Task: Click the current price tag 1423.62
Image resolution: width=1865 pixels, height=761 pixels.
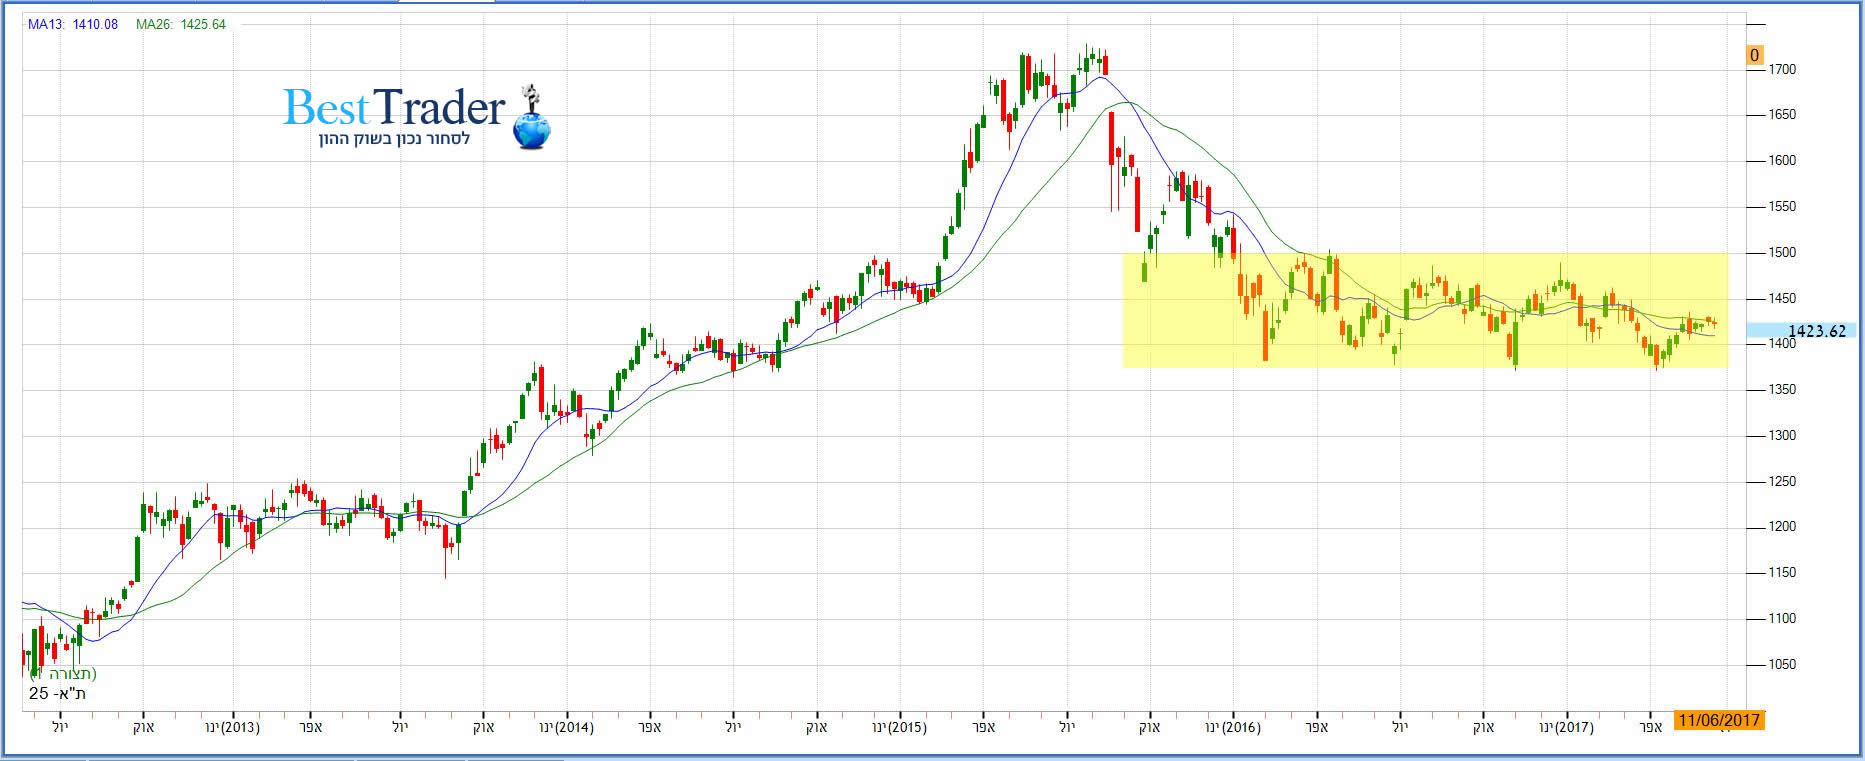Action: pyautogui.click(x=1815, y=331)
